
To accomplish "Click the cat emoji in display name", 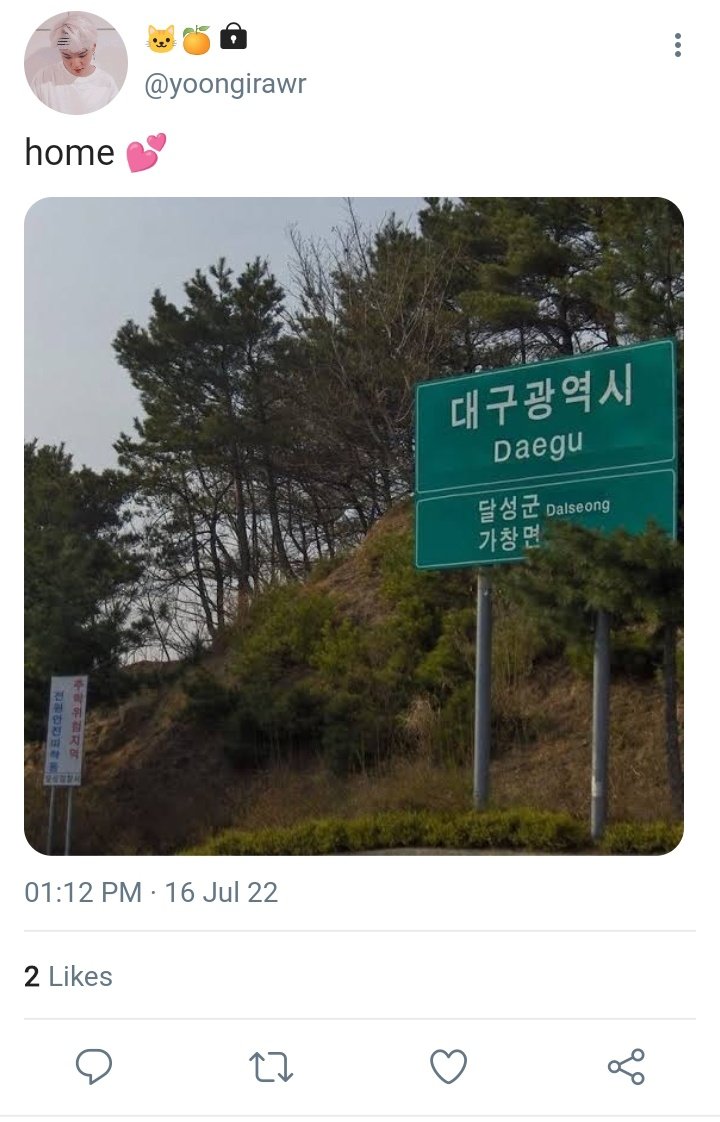I will point(161,39).
